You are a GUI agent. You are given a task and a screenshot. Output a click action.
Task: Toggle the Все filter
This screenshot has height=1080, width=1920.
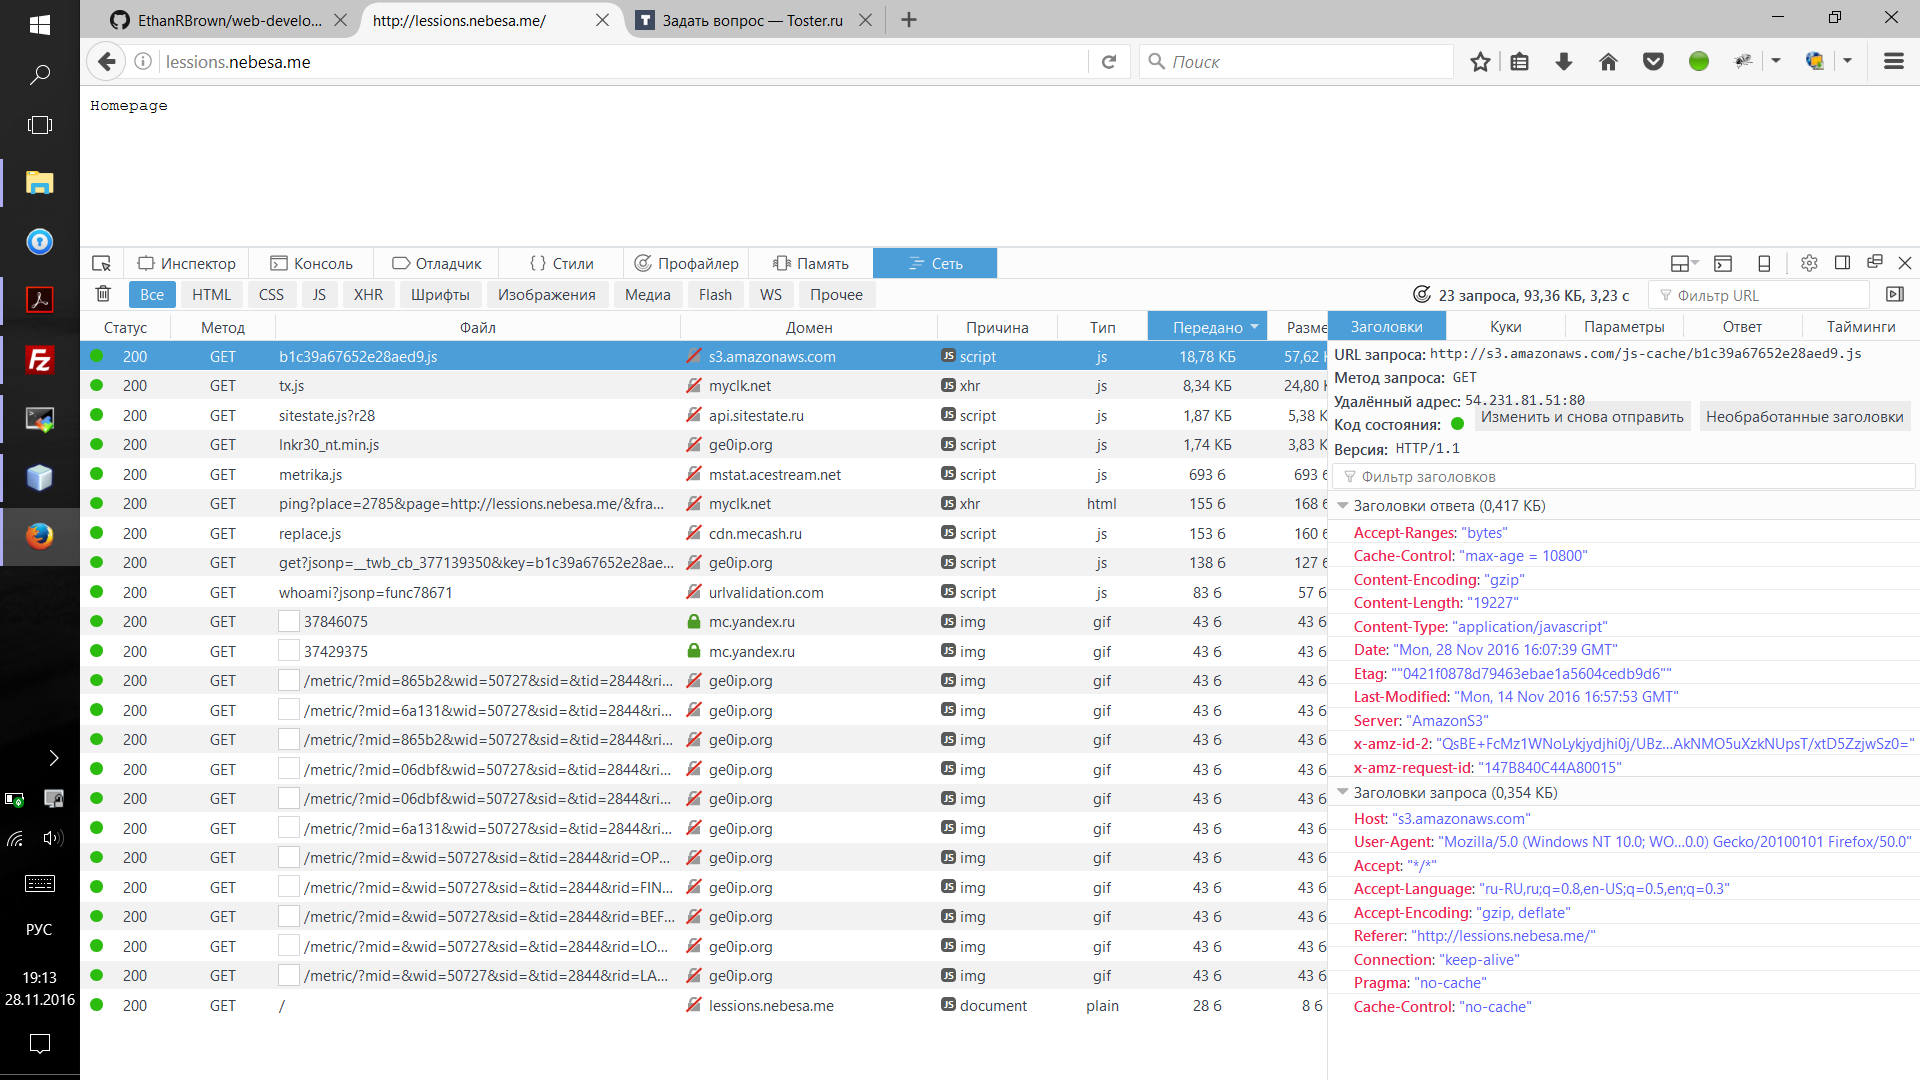152,294
